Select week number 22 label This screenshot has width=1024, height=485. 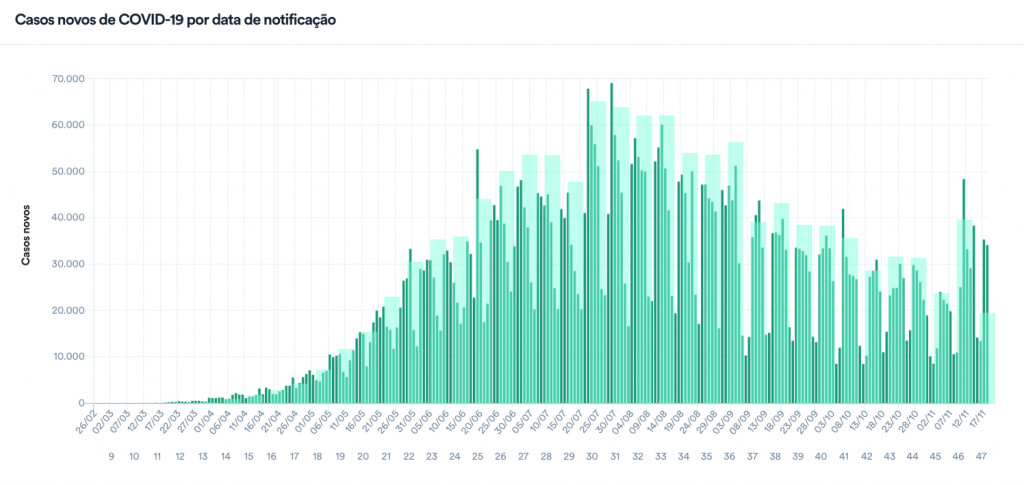pos(409,457)
